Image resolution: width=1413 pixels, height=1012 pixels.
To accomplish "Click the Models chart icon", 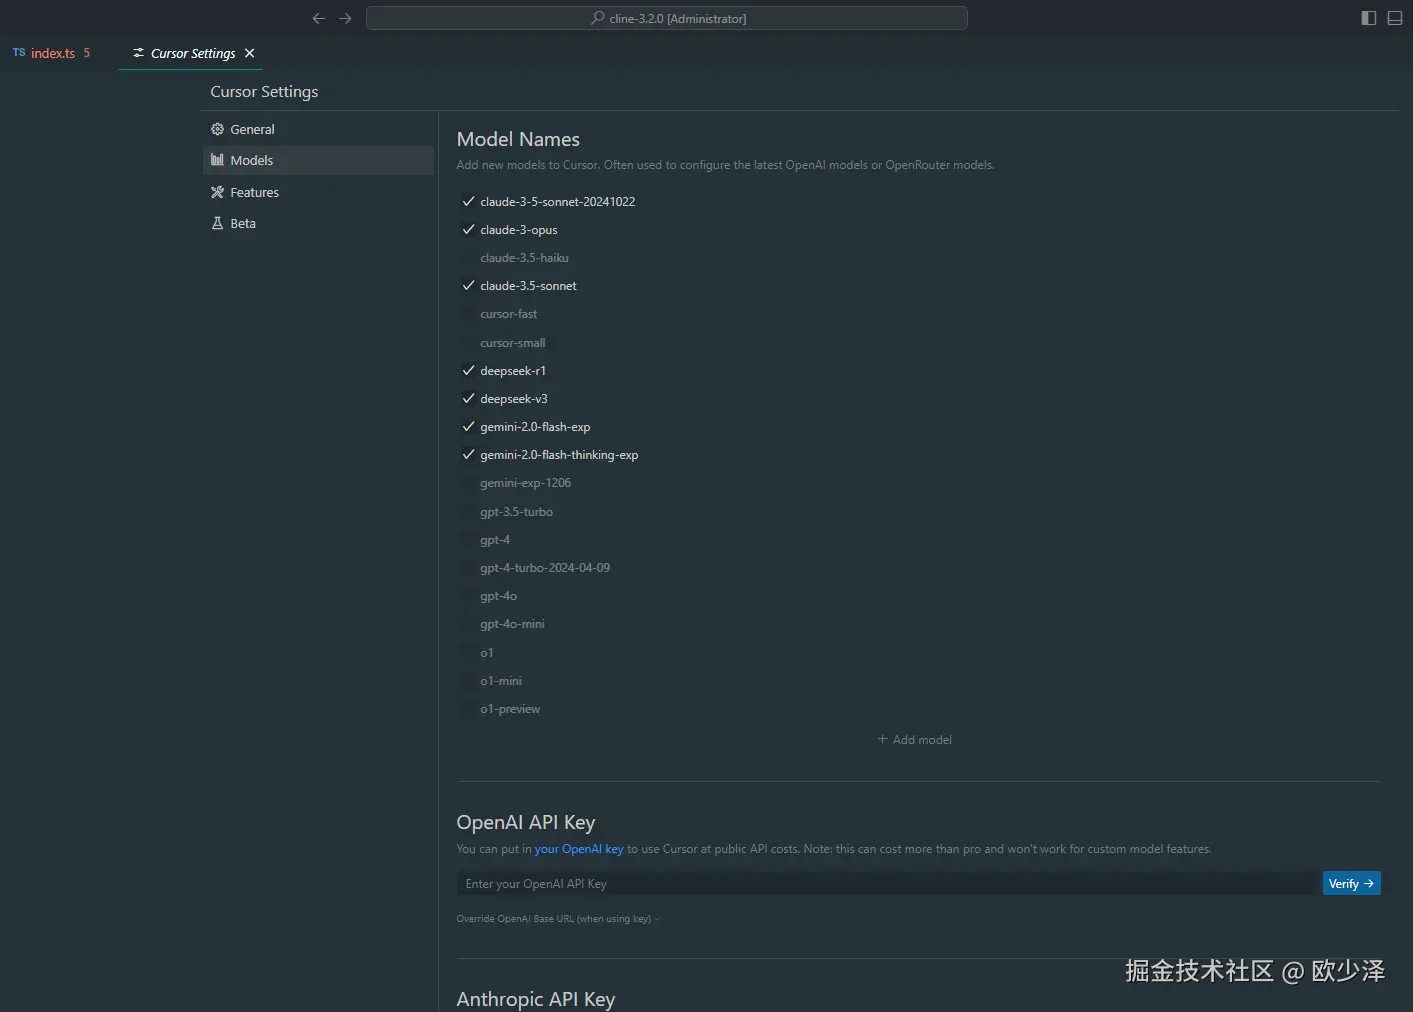I will pos(217,160).
